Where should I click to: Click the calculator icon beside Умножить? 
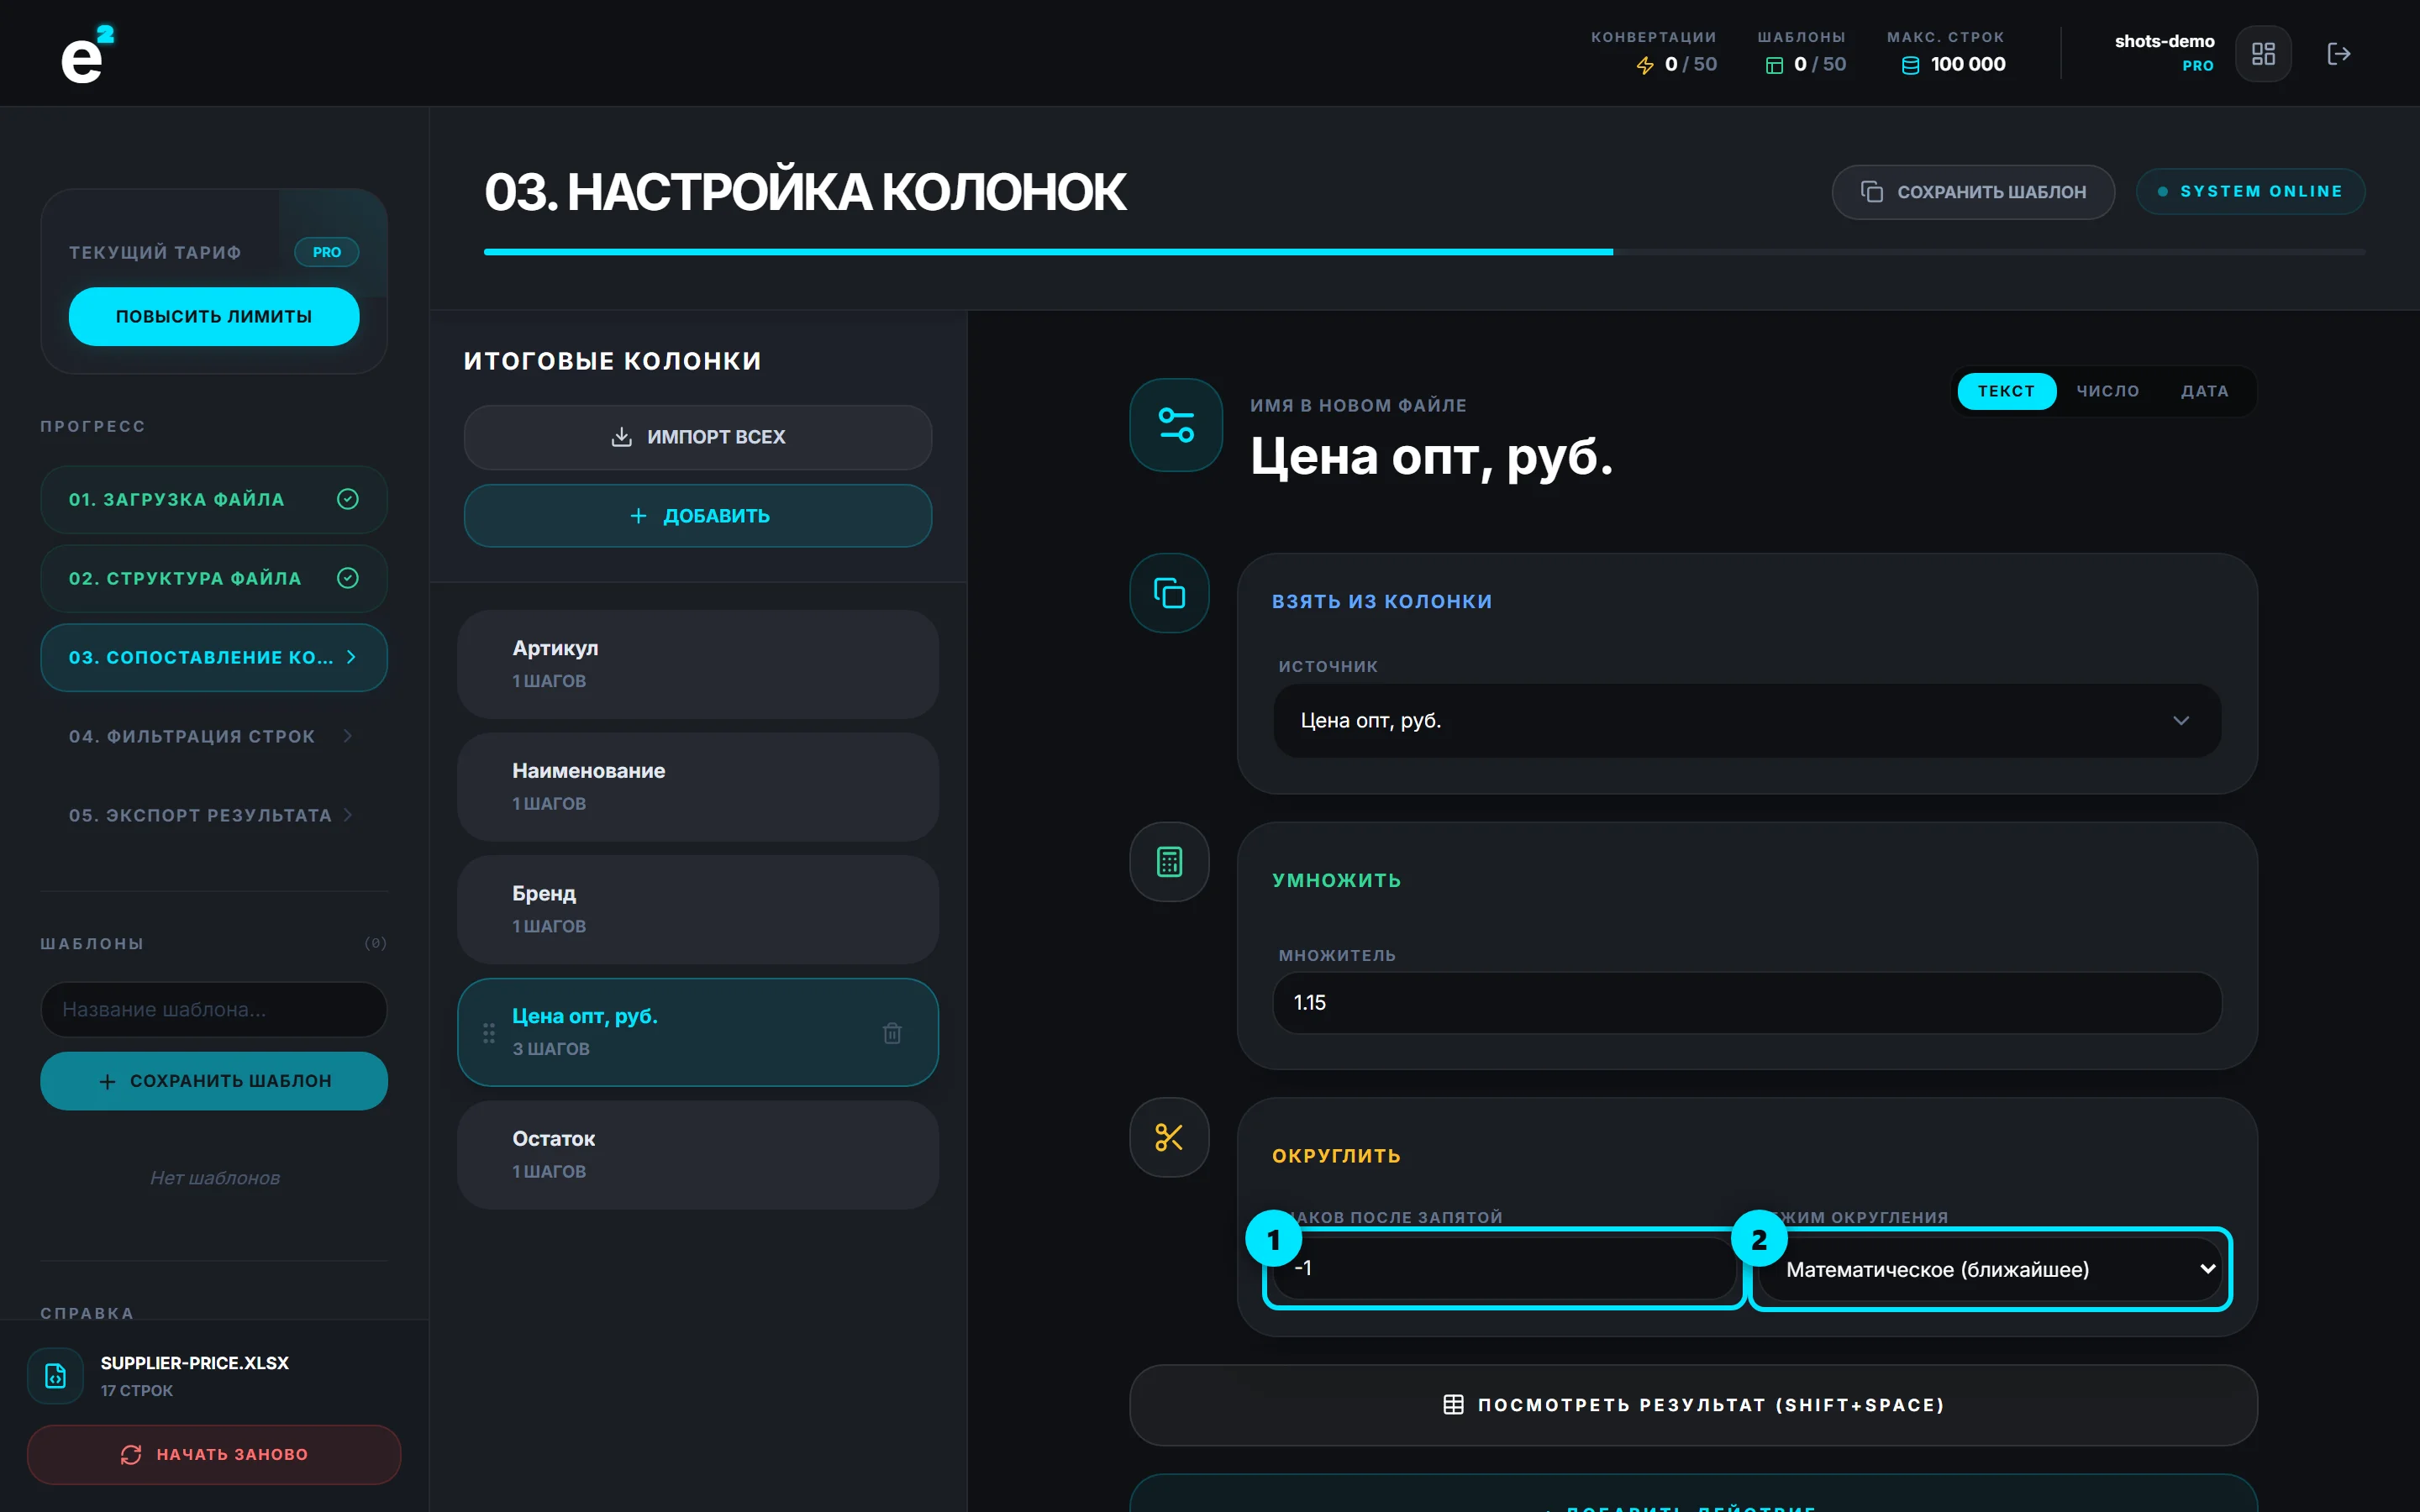[1169, 862]
